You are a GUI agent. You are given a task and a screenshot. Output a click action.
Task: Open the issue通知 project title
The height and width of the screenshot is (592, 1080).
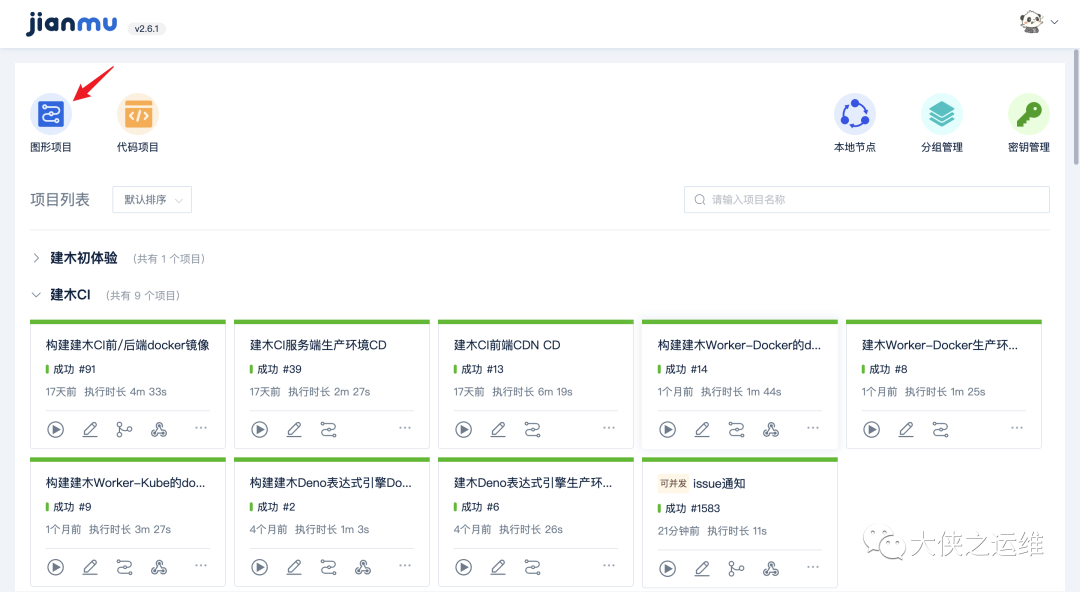[719, 484]
